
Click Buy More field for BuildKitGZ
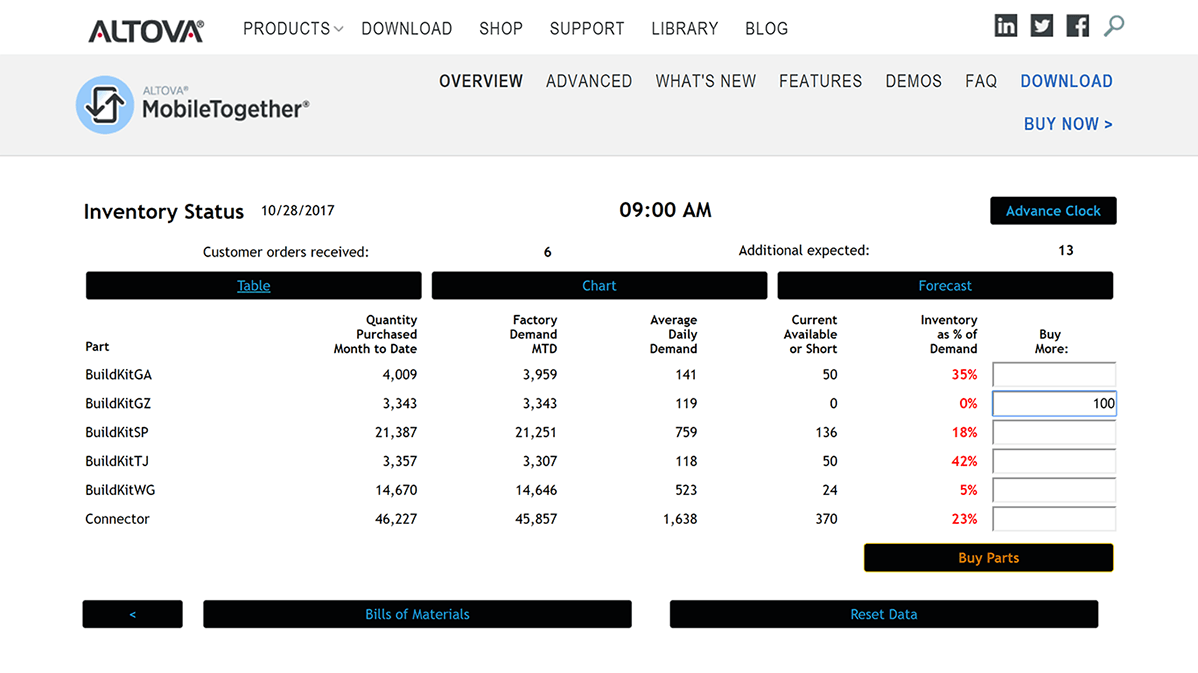pyautogui.click(x=1054, y=403)
